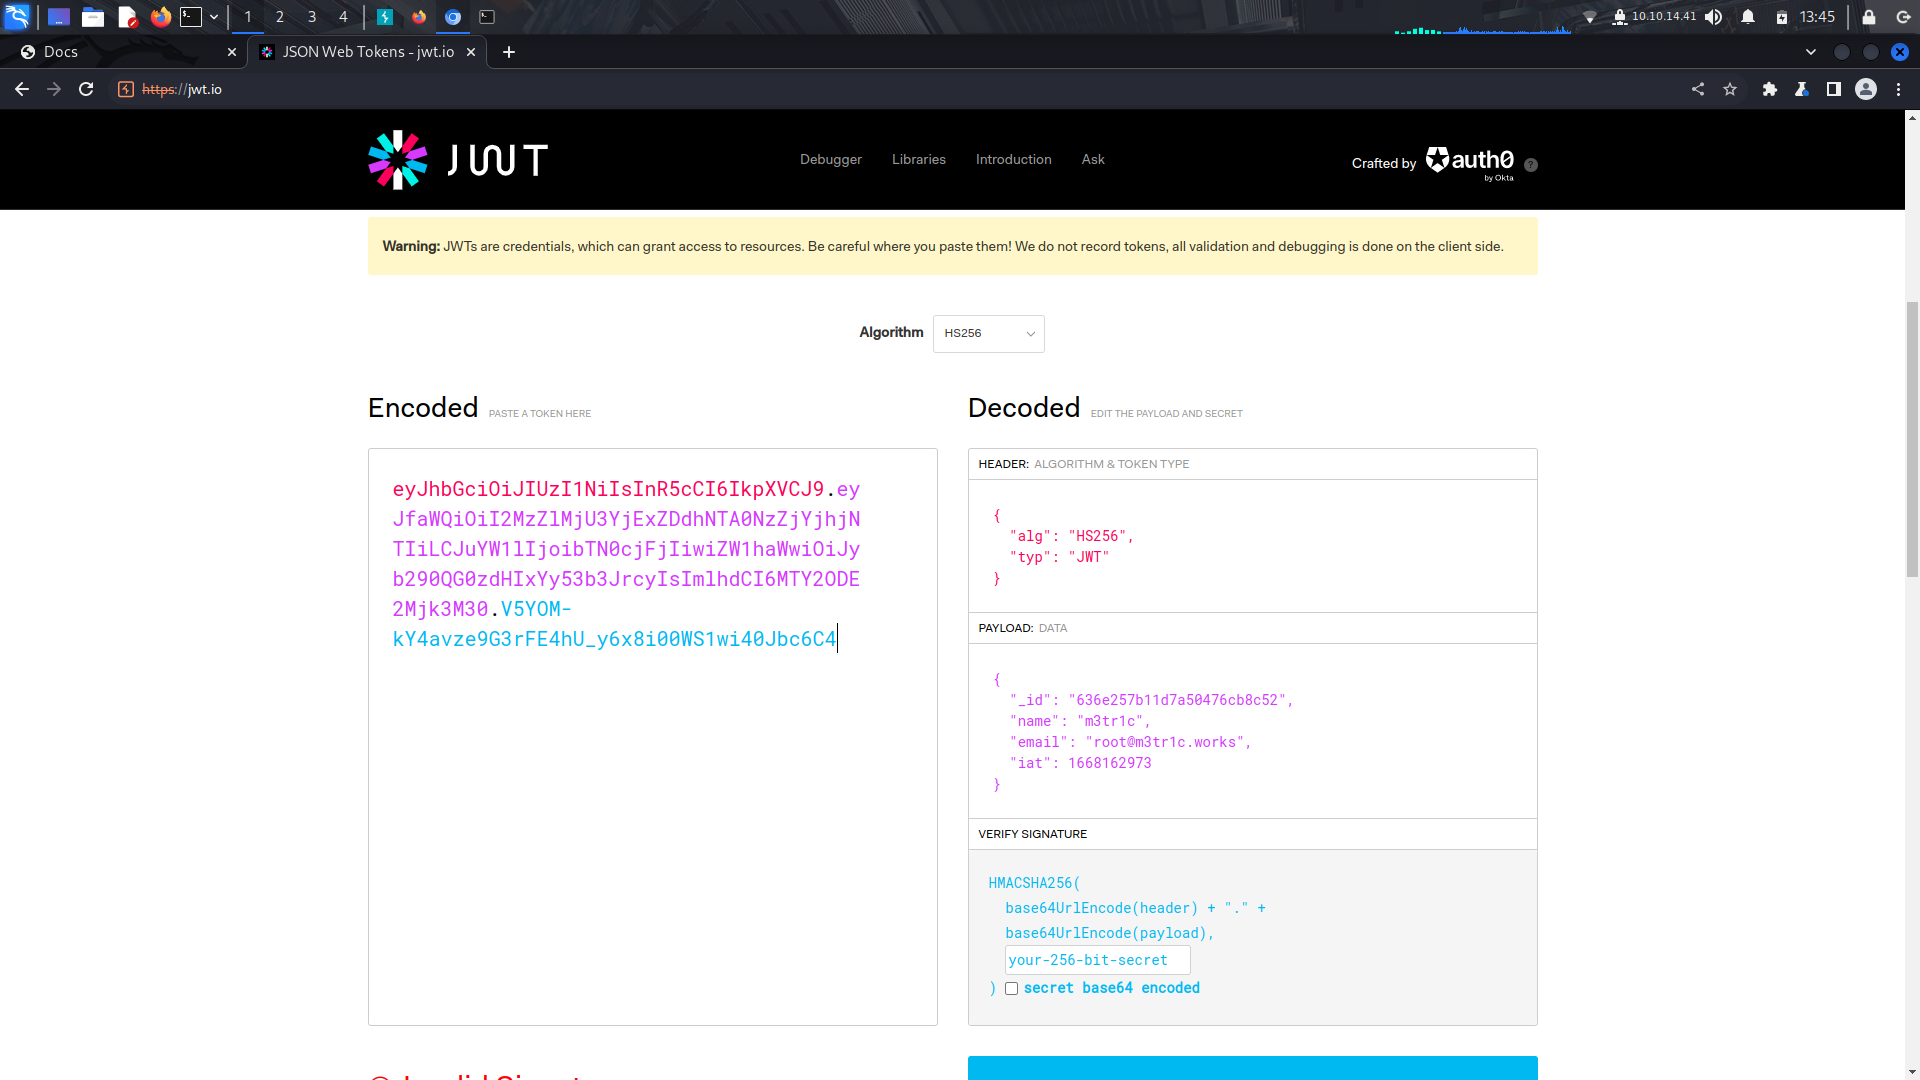Enable the secret base64 encoded checkbox

(x=1011, y=988)
